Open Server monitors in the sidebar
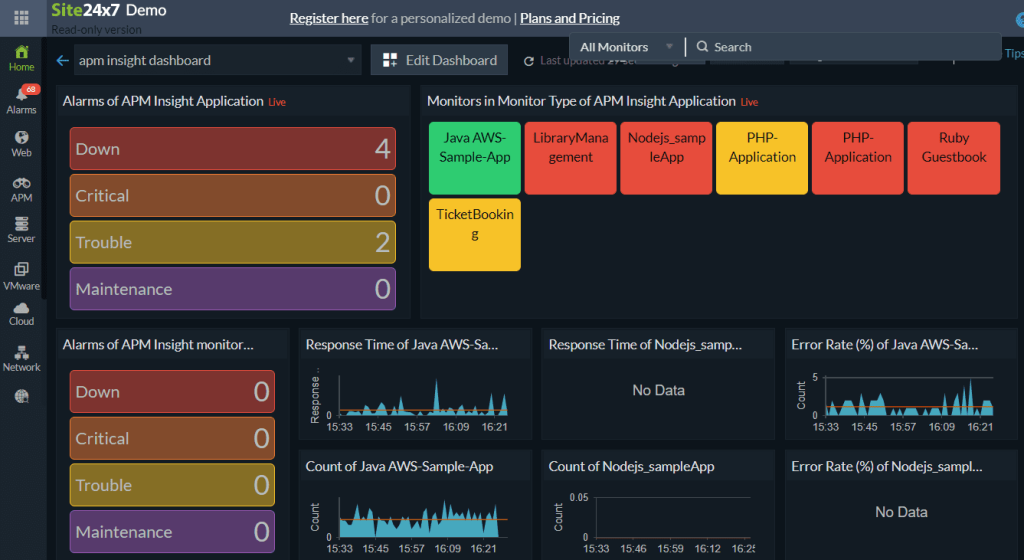 pos(21,229)
